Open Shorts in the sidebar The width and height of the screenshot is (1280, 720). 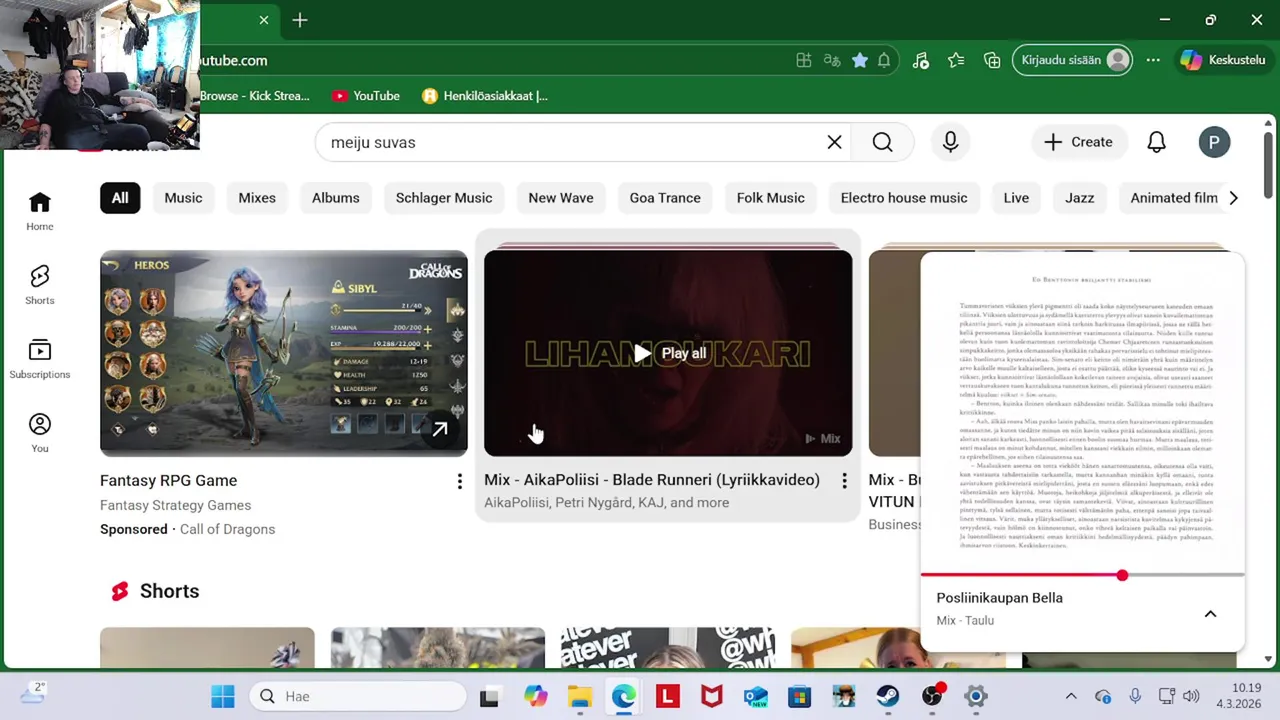[40, 284]
